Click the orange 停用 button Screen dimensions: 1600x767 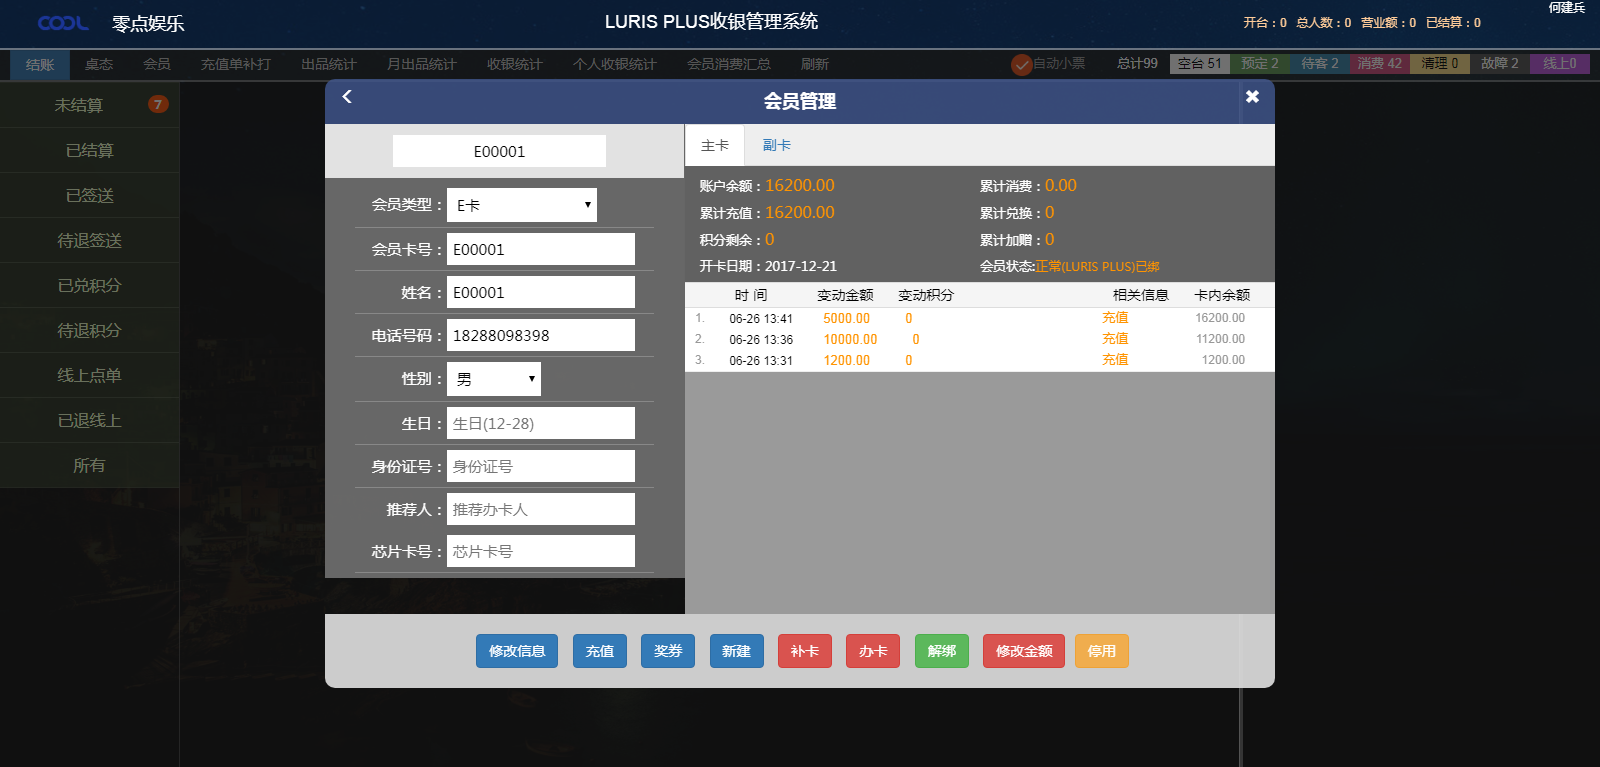coord(1101,651)
